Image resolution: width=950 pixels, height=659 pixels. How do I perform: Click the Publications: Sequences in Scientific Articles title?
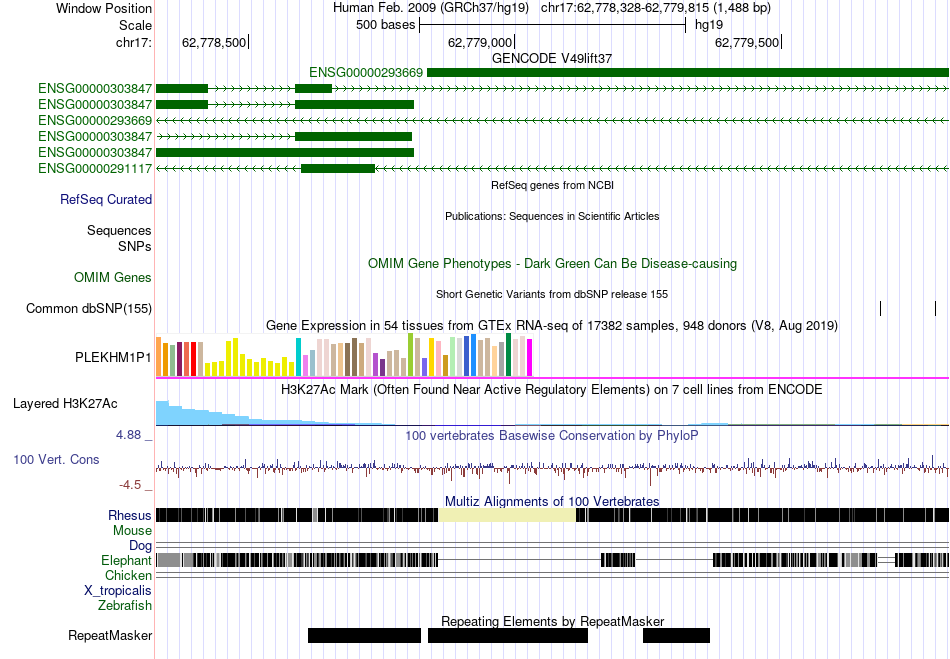coord(552,216)
